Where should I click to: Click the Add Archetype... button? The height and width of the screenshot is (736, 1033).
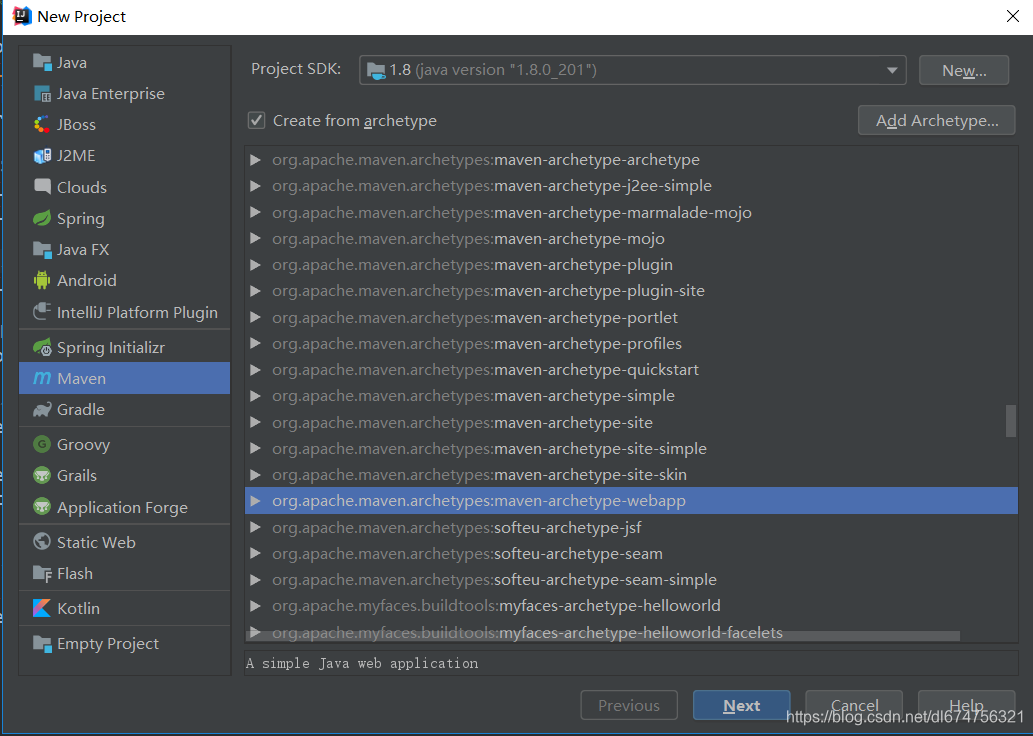coord(936,121)
